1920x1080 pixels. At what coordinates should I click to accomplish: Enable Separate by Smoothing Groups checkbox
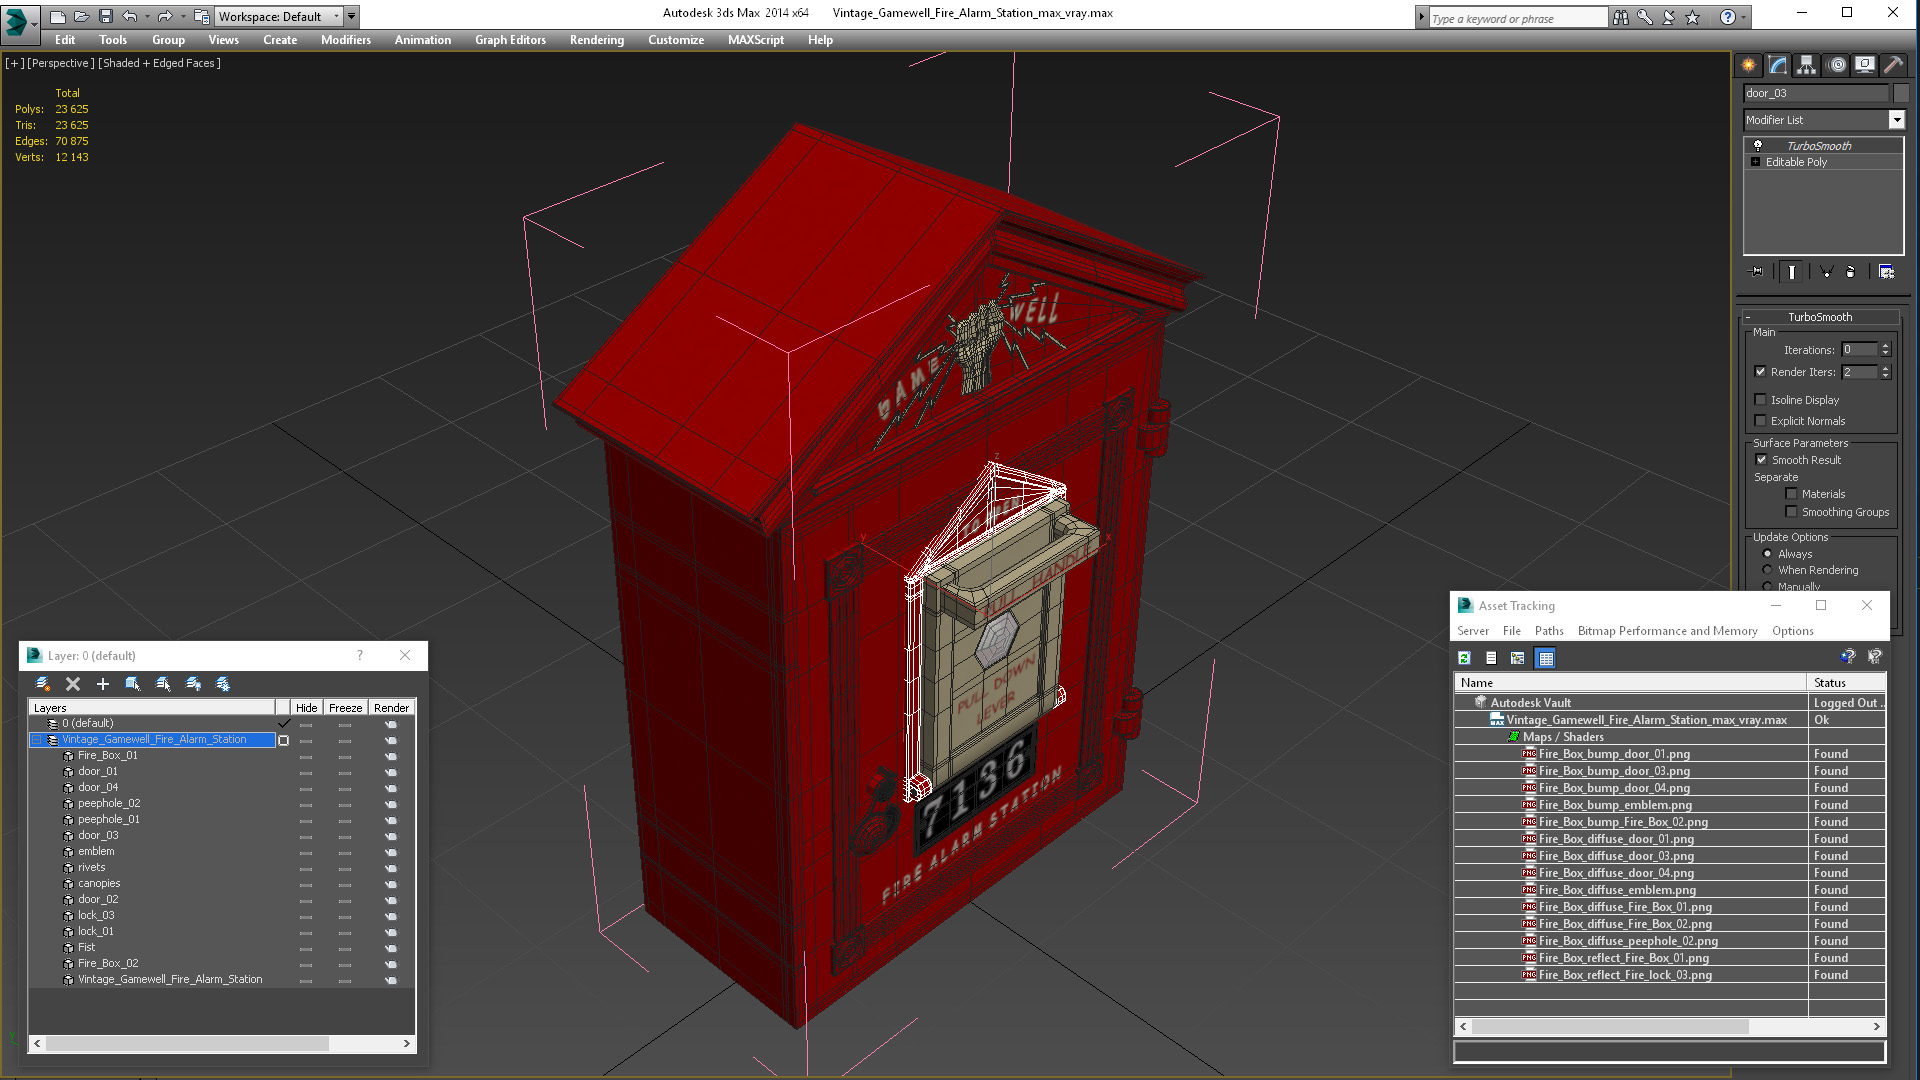click(x=1791, y=512)
